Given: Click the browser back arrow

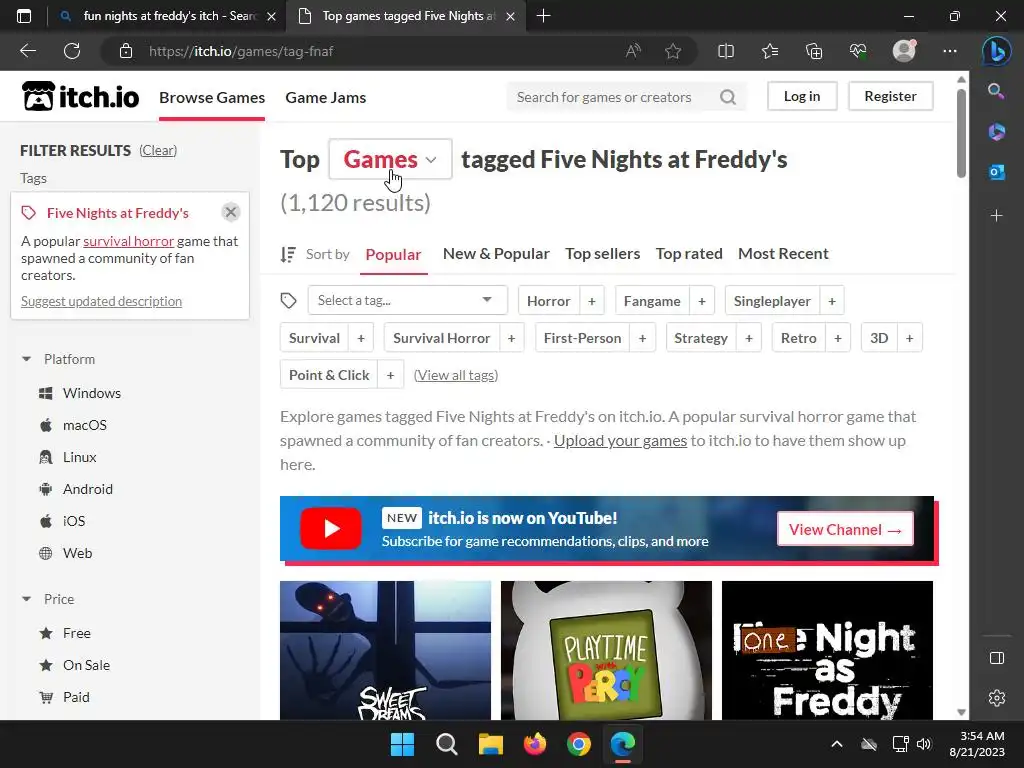Looking at the screenshot, I should tap(28, 51).
